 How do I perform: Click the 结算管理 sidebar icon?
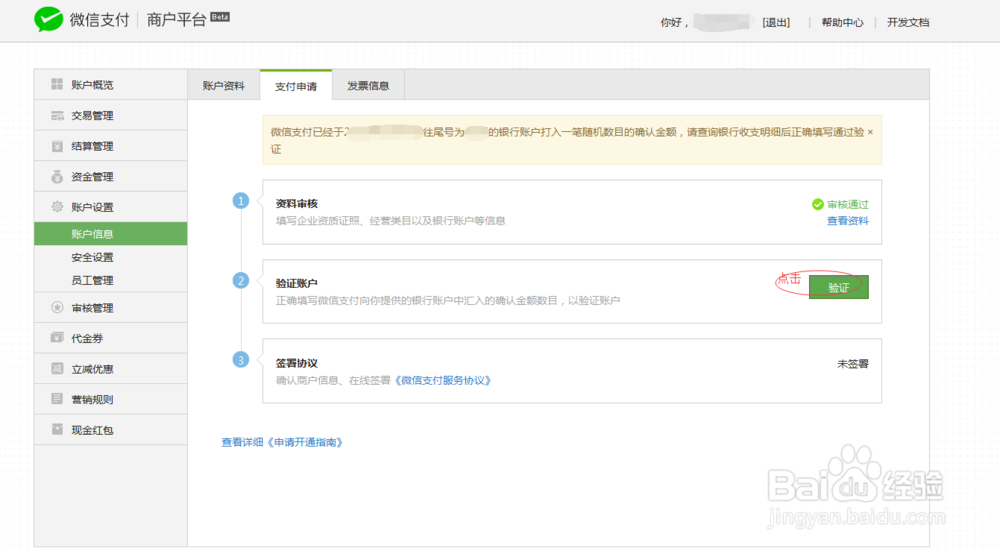[57, 146]
